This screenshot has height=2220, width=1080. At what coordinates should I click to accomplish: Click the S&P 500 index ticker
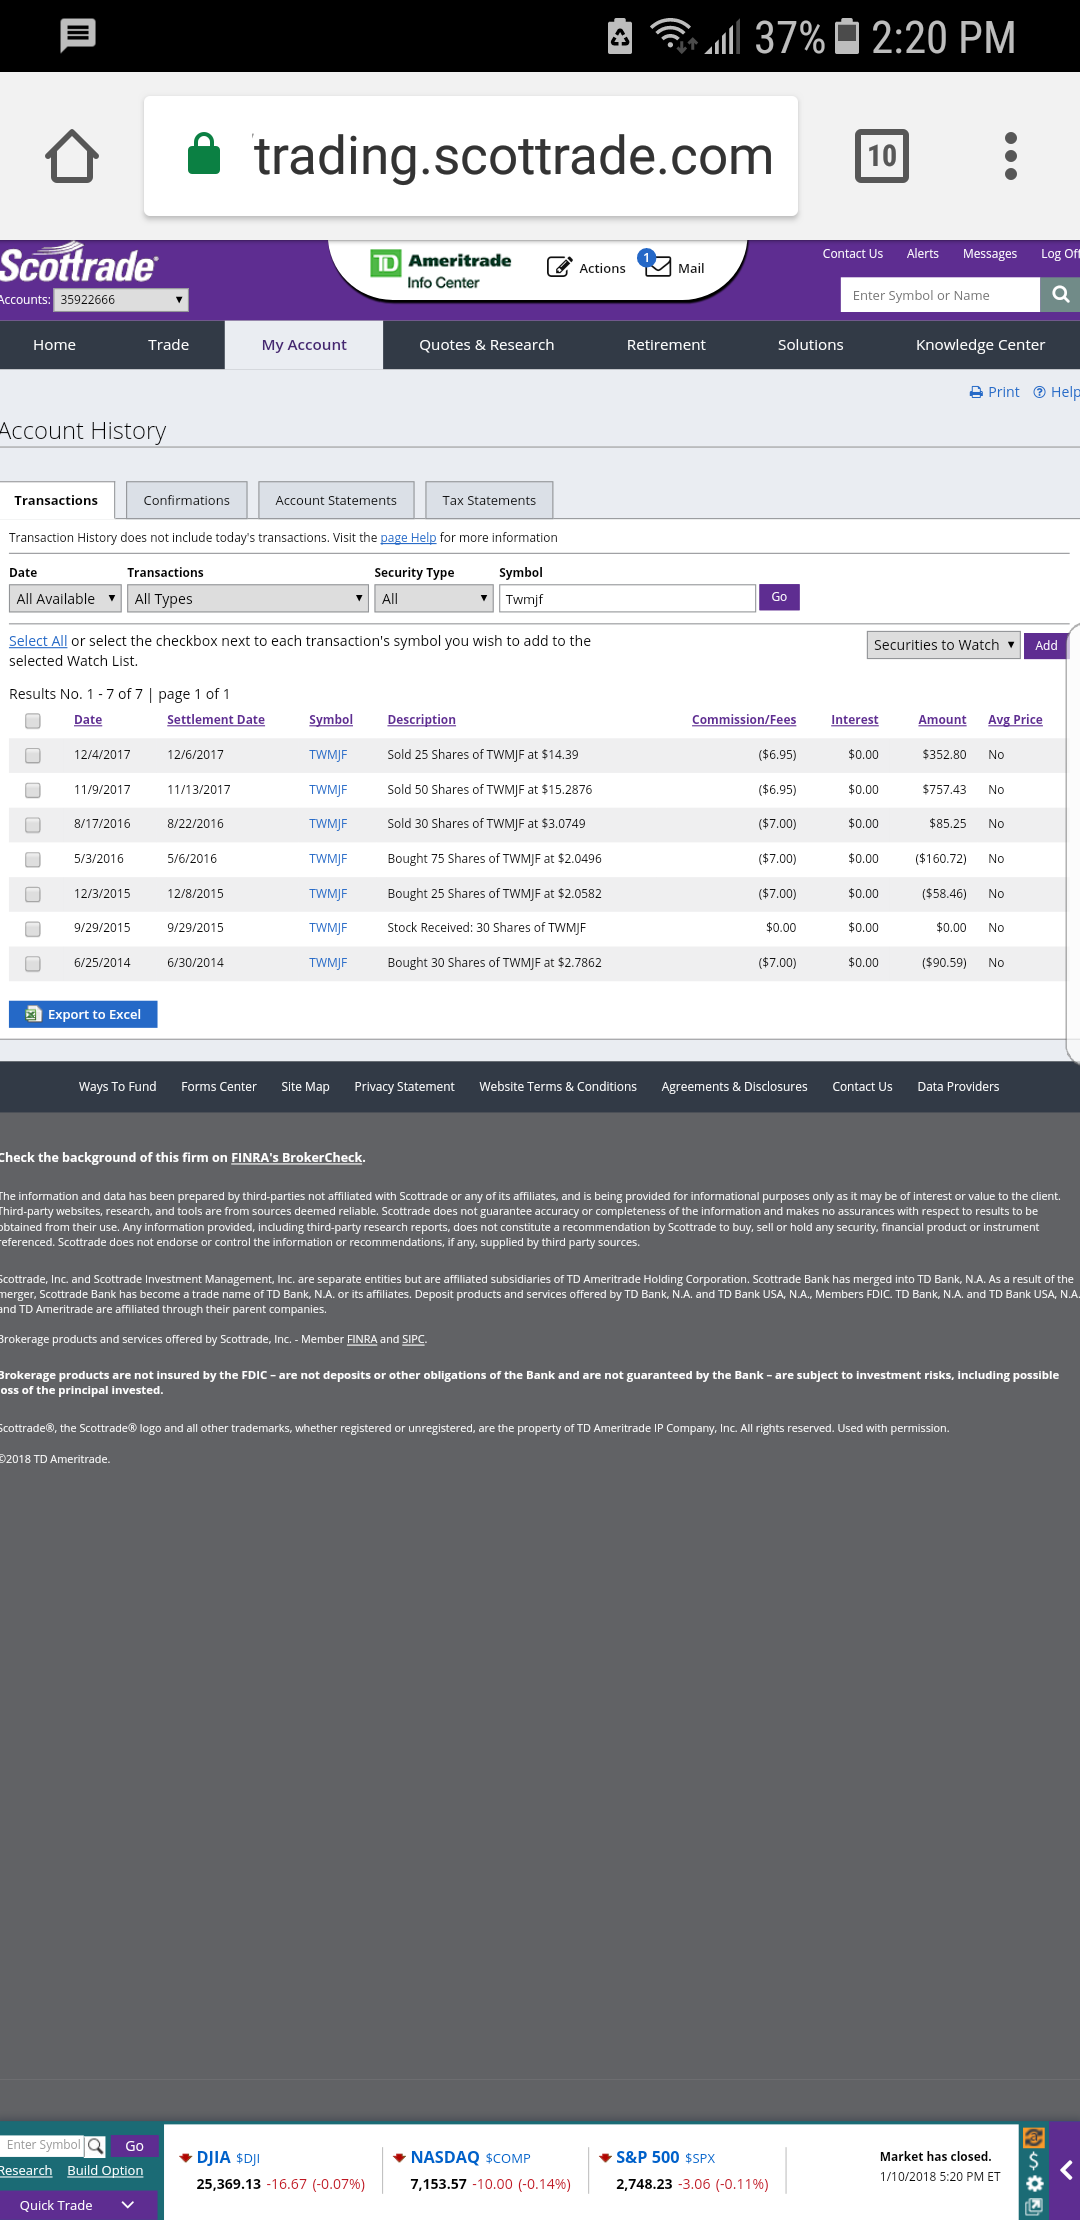click(x=684, y=2170)
